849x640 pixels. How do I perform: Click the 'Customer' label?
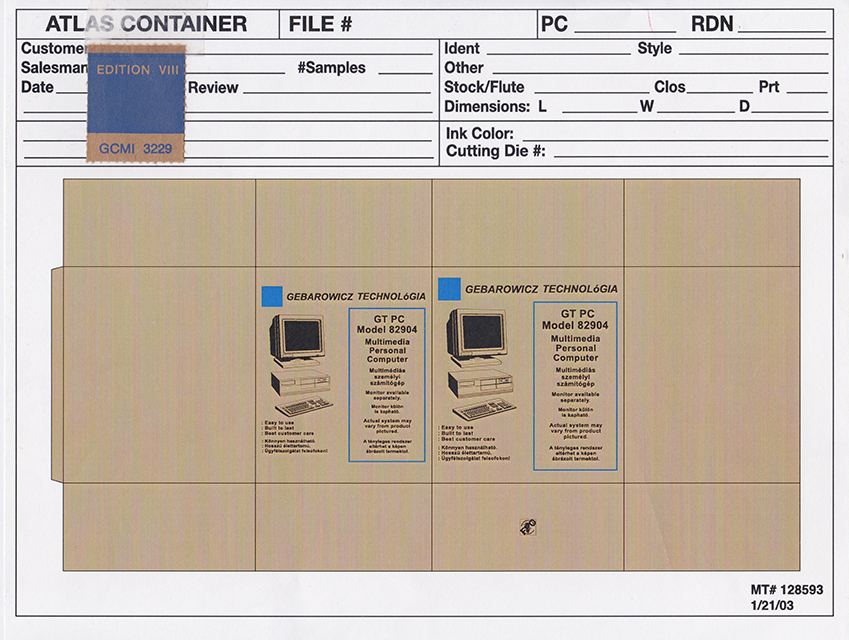tap(53, 48)
